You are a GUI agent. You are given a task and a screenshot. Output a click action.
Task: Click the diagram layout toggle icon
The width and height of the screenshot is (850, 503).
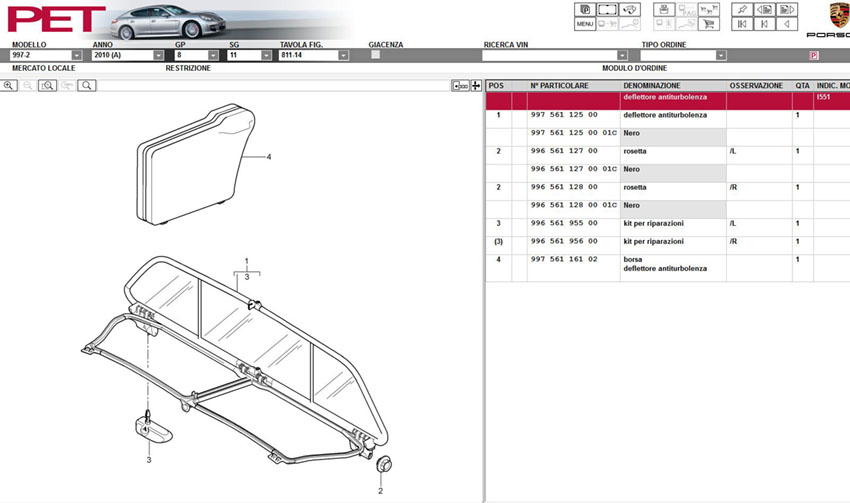pos(460,86)
